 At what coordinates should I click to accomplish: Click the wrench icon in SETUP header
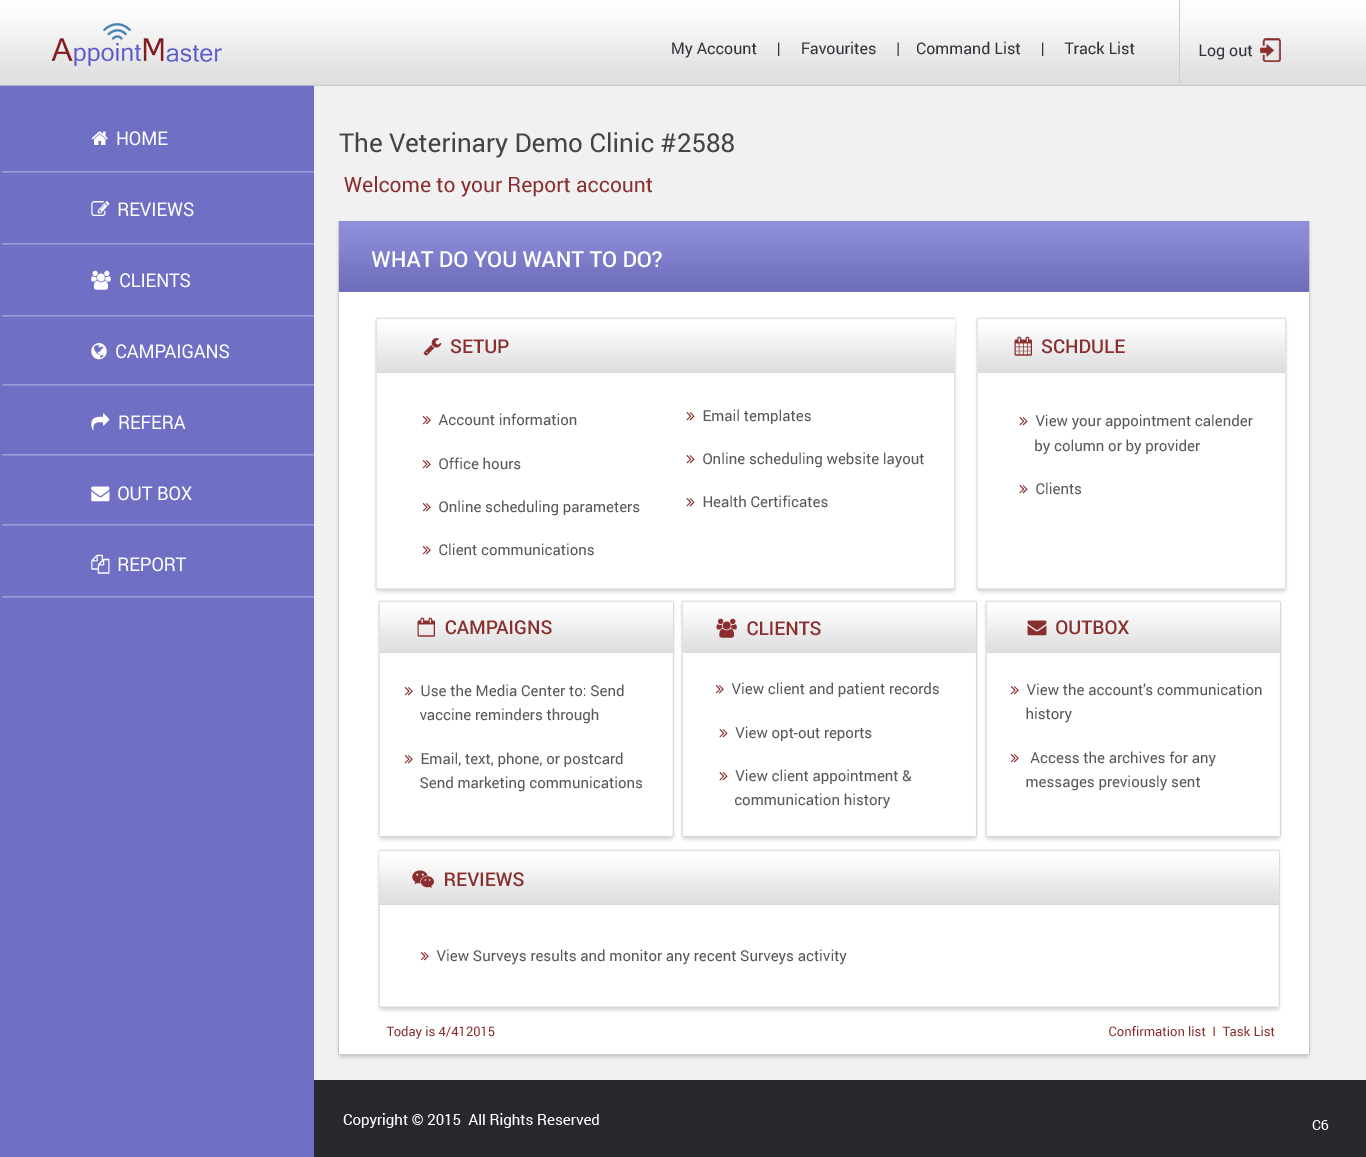(432, 346)
